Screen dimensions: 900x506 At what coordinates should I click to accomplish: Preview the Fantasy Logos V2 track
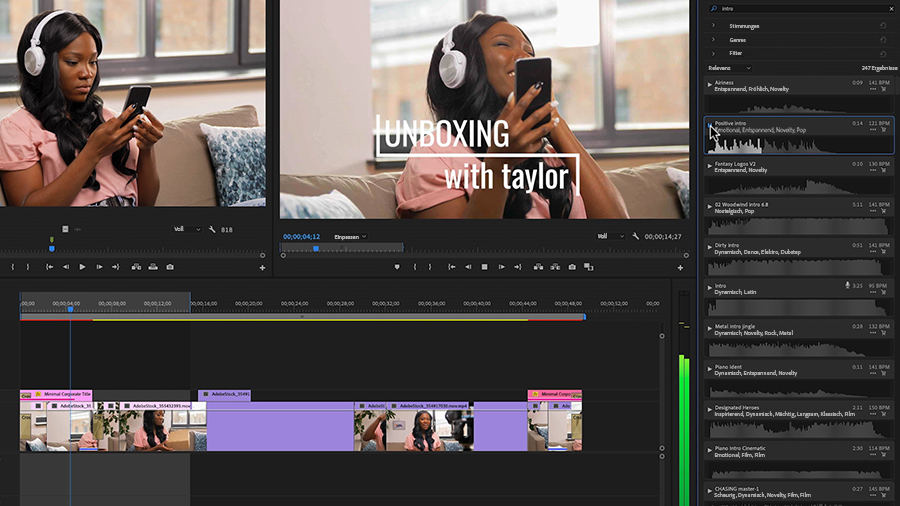click(709, 166)
